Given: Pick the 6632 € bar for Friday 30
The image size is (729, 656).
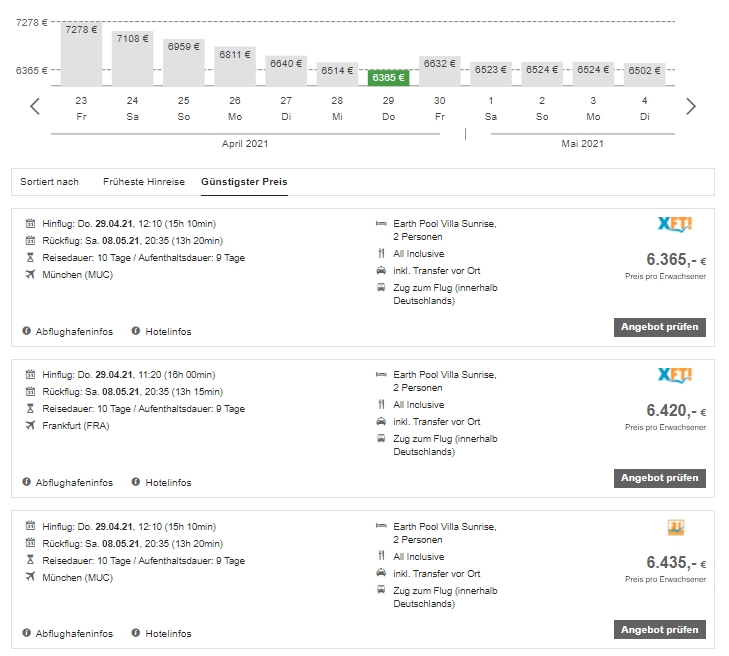Looking at the screenshot, I should (440, 70).
